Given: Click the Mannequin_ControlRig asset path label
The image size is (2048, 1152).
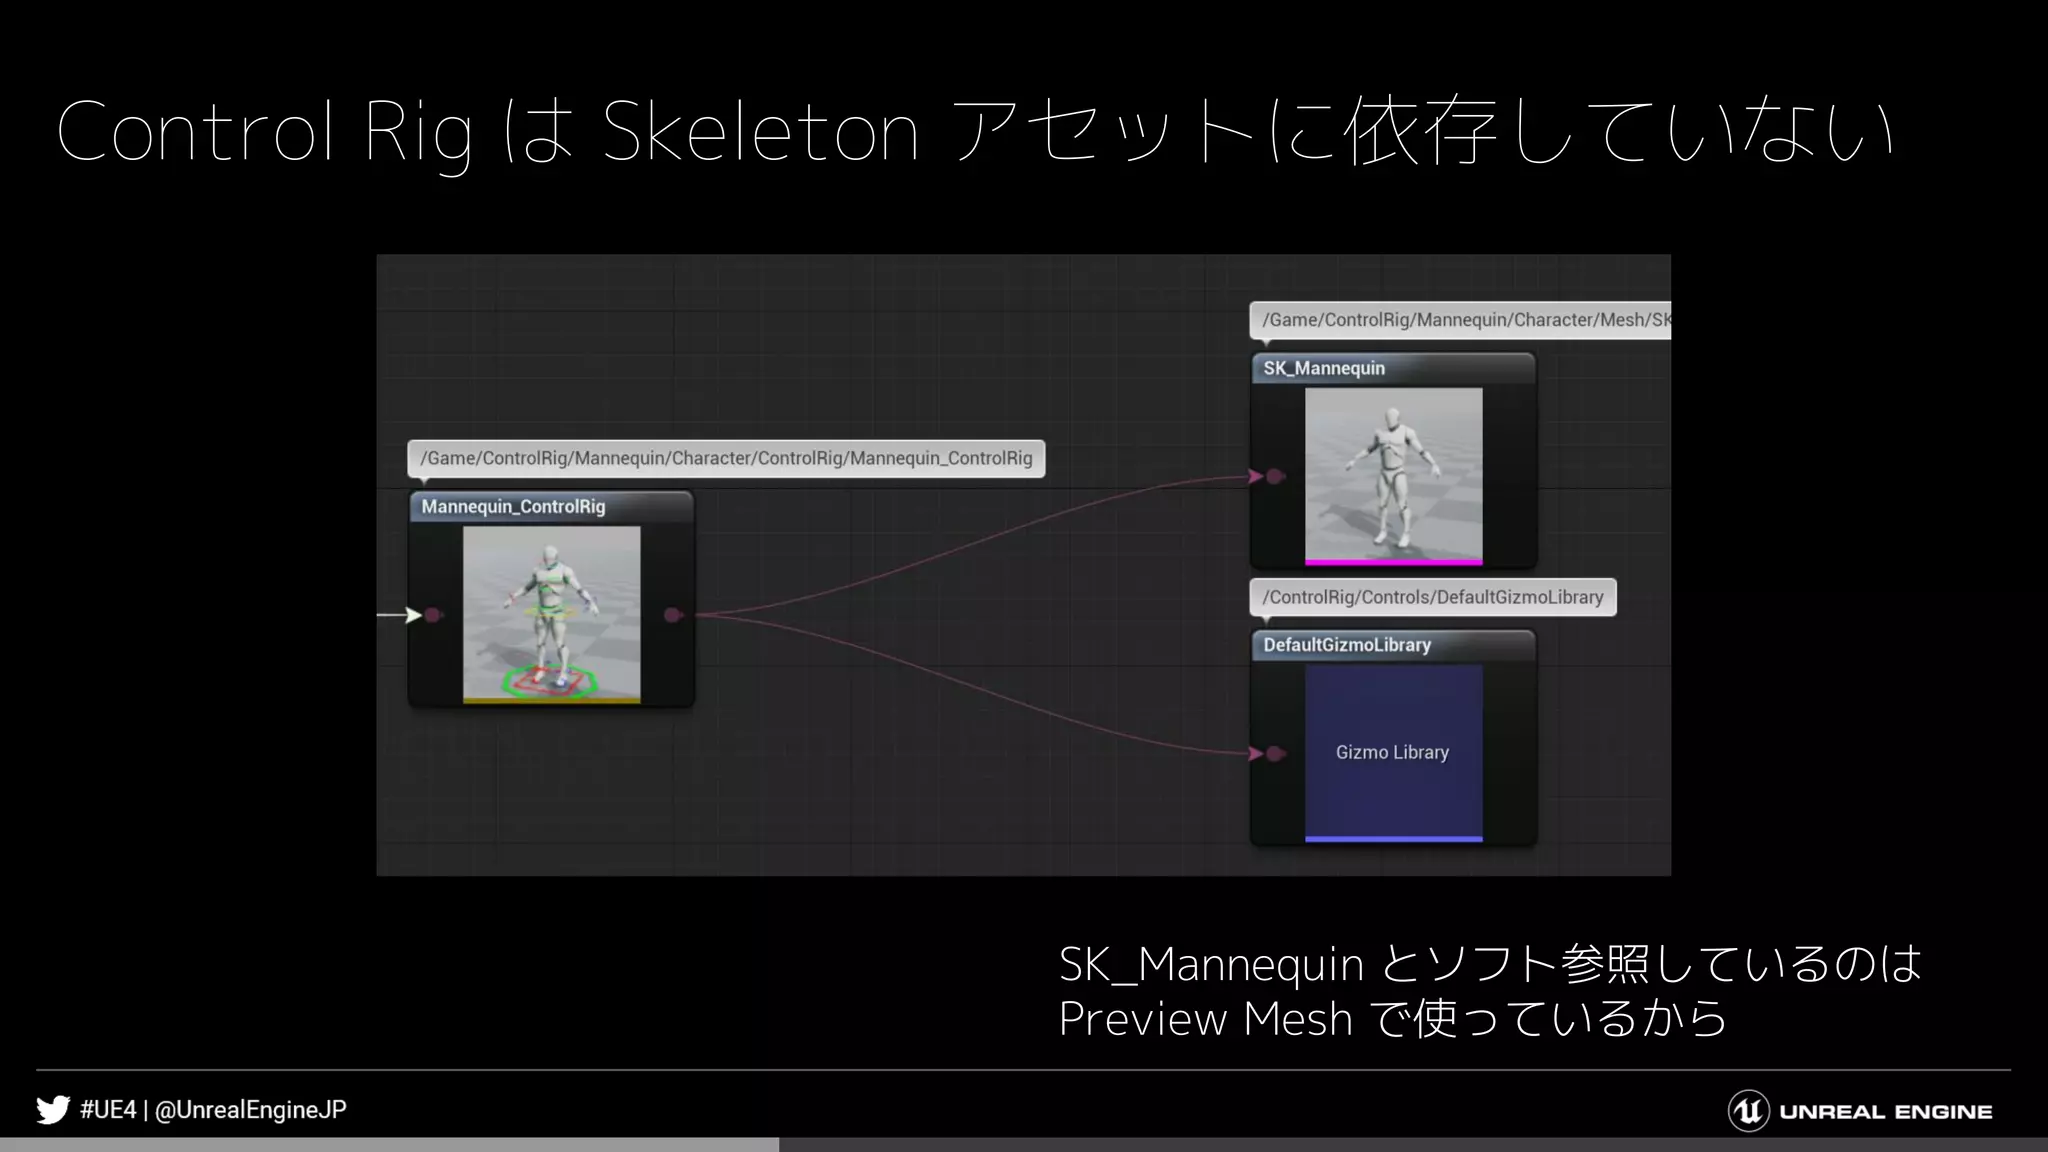Looking at the screenshot, I should coord(726,458).
